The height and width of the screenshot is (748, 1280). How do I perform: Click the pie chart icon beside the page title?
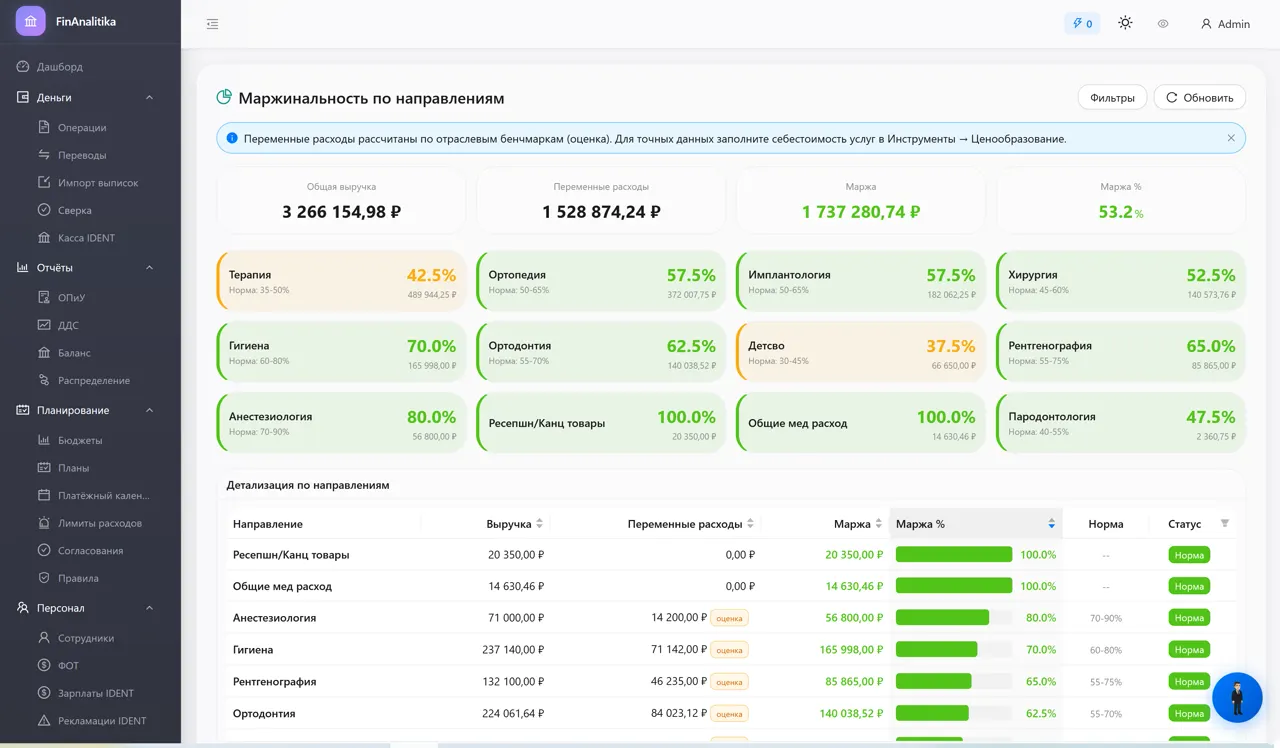pos(225,98)
